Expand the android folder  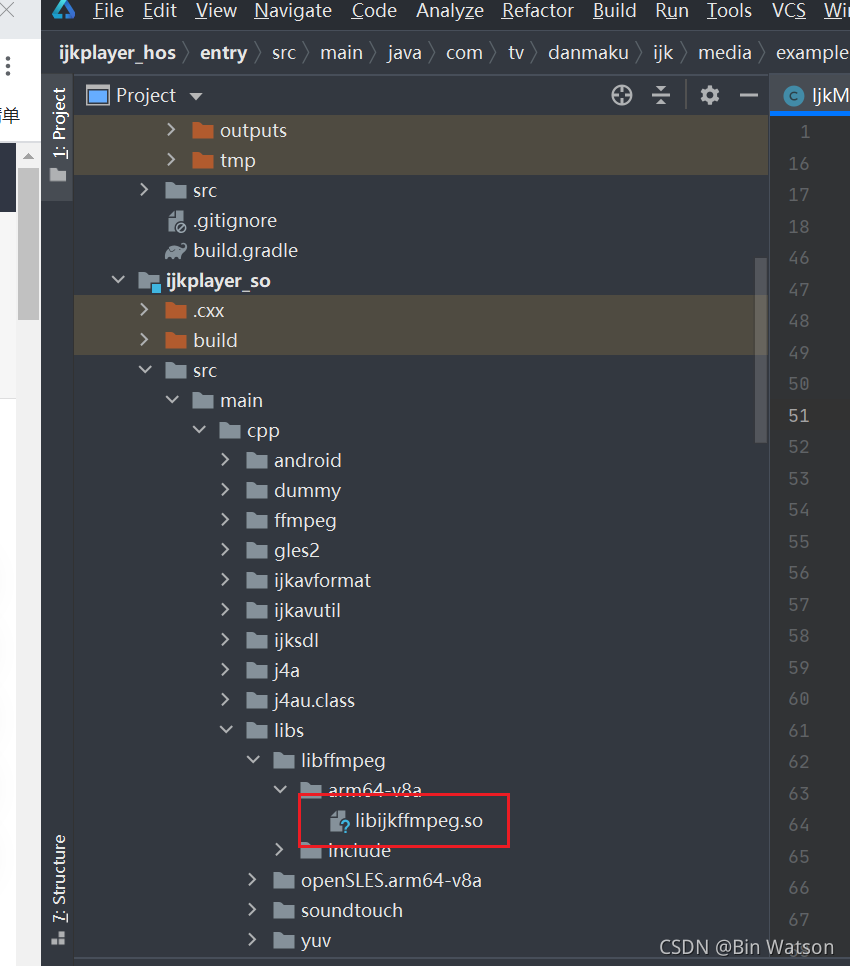point(225,460)
